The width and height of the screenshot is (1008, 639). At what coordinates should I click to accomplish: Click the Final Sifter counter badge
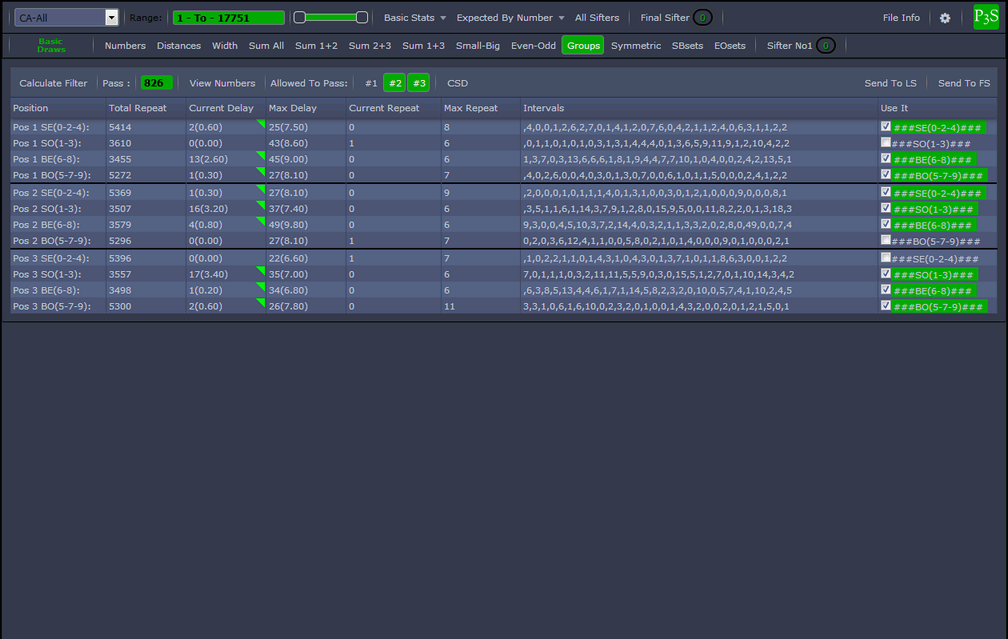click(703, 18)
